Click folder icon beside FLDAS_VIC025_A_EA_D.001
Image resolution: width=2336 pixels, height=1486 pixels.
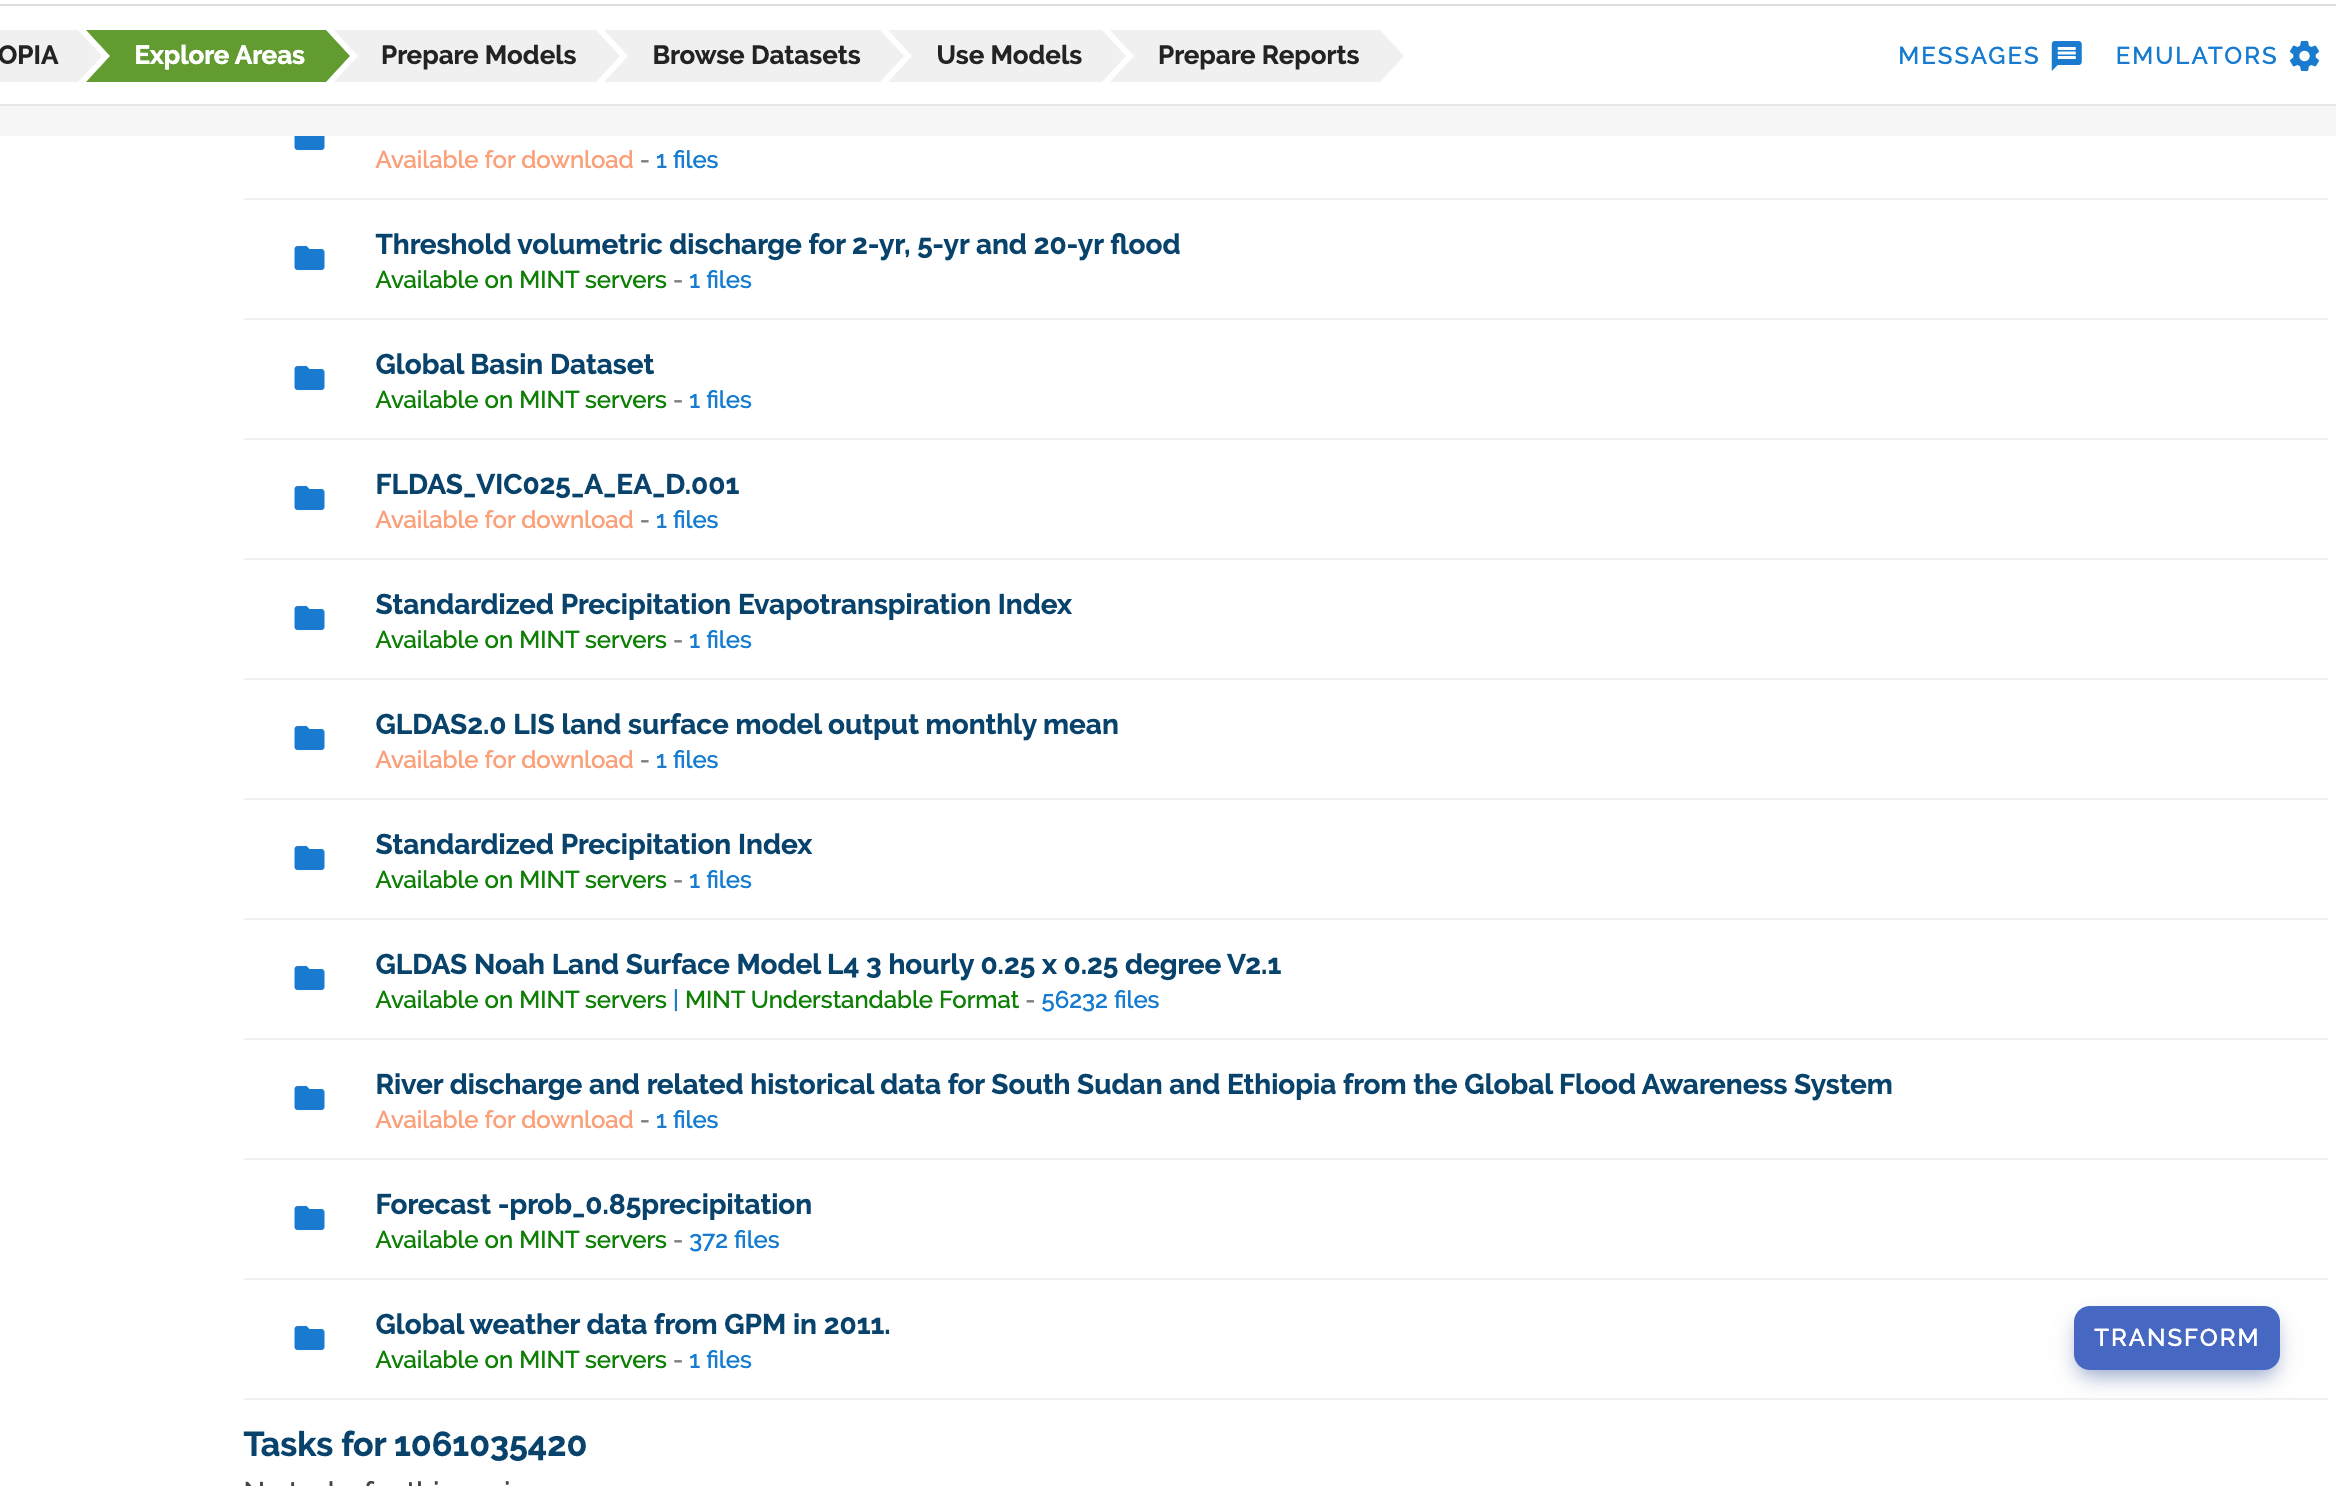309,498
